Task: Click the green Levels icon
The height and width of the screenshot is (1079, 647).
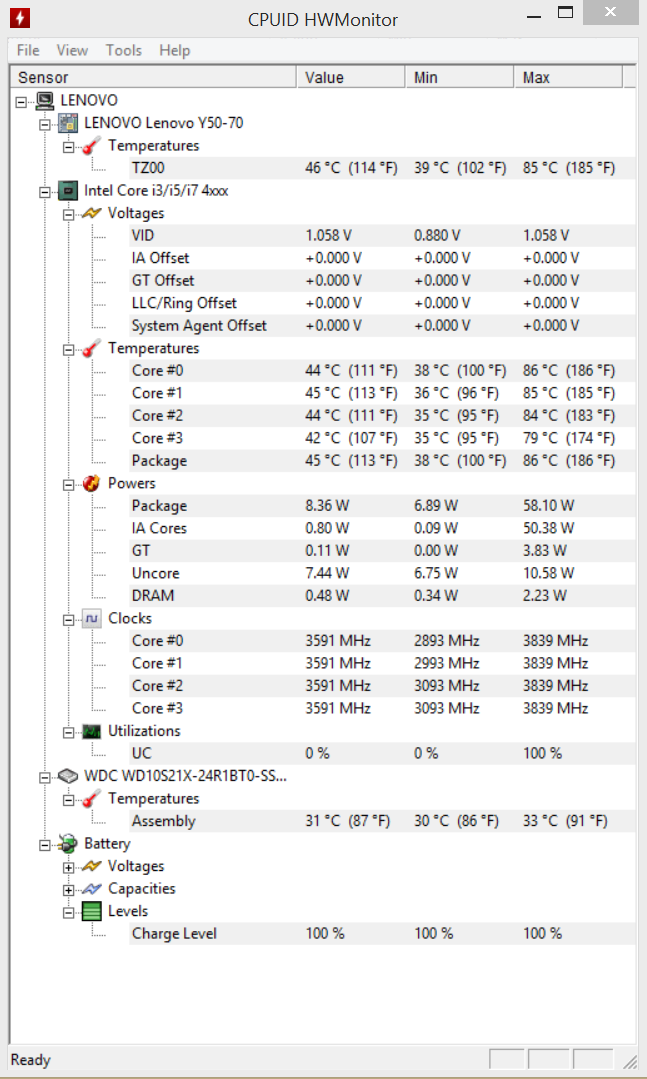Action: coord(92,911)
